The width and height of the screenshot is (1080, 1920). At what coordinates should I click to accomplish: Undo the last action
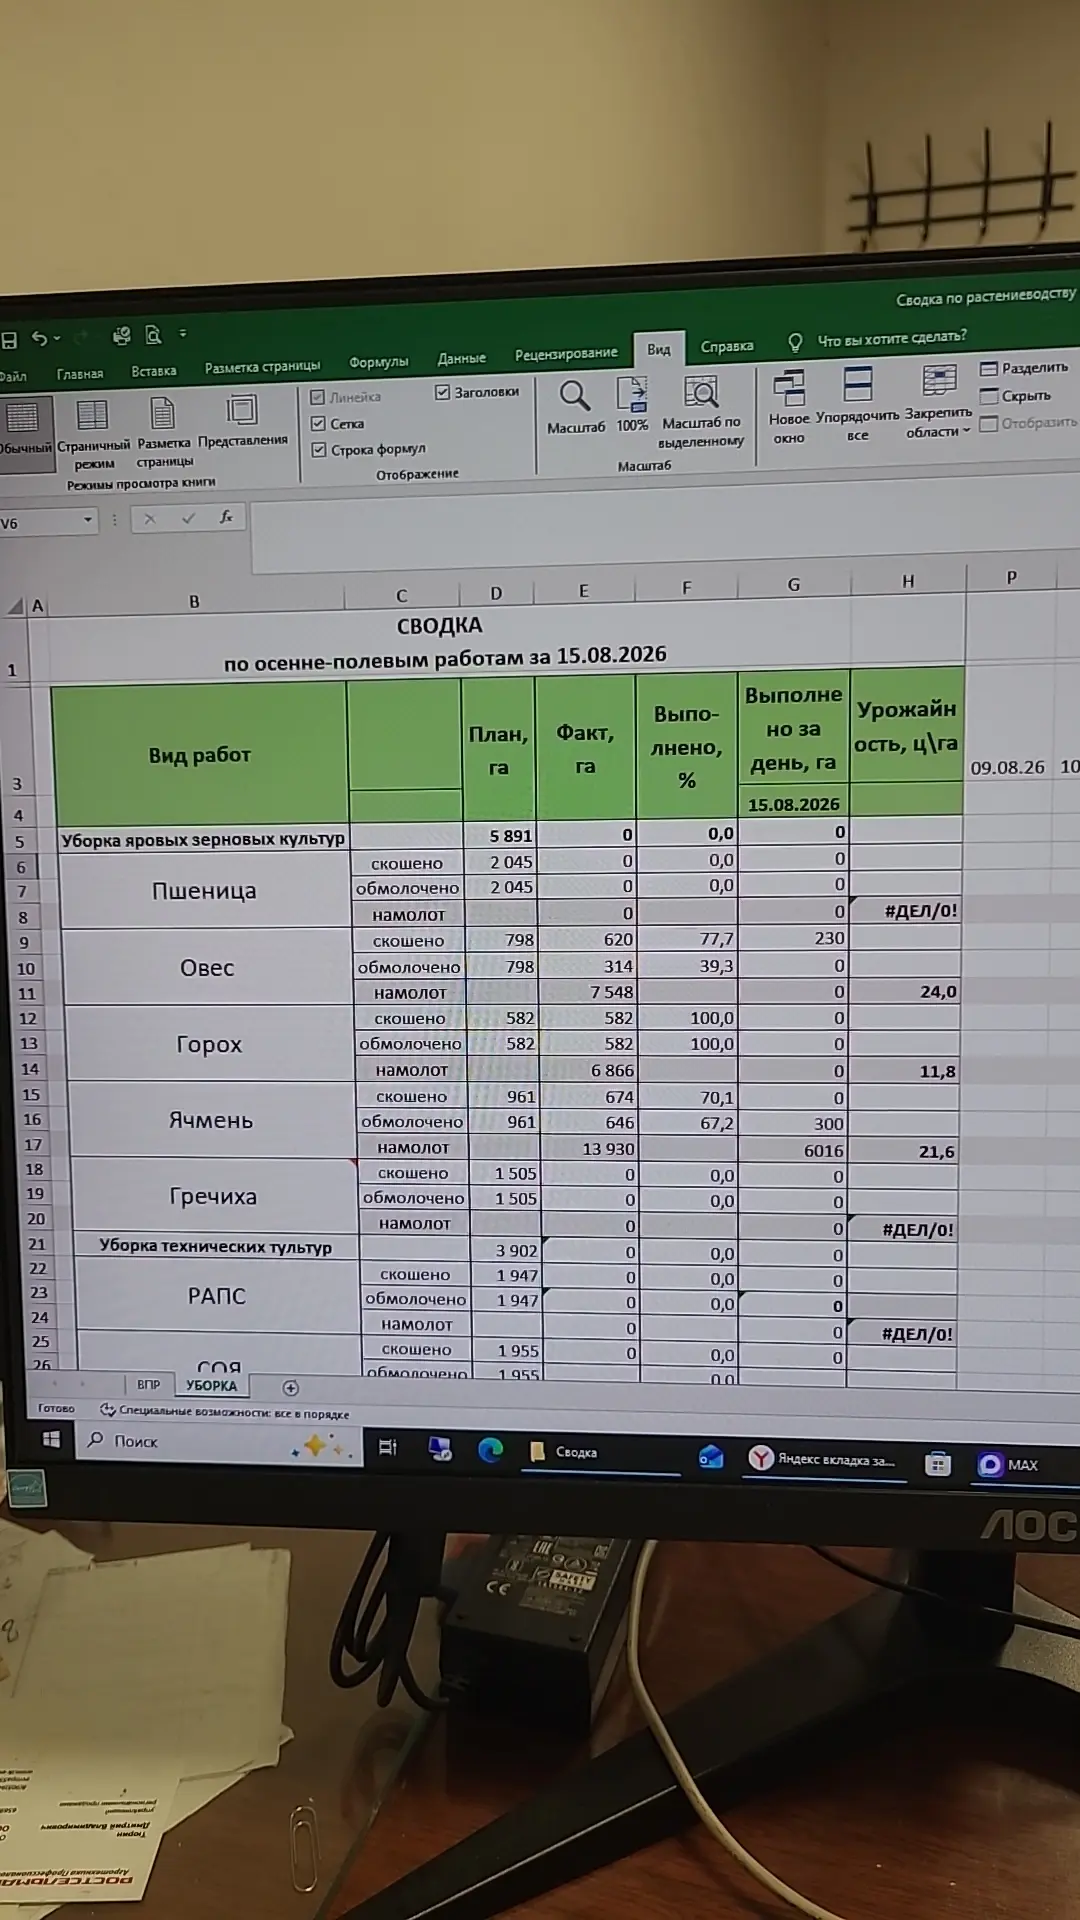(x=39, y=338)
